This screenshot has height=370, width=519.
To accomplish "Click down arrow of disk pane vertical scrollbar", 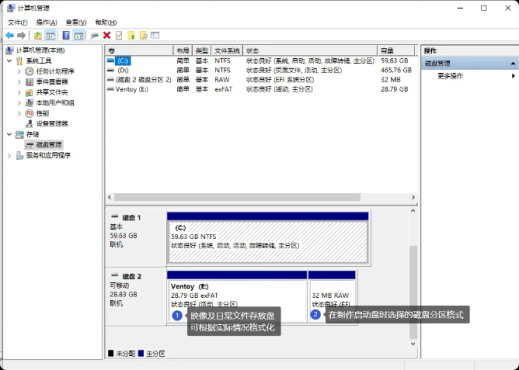I will [x=413, y=344].
